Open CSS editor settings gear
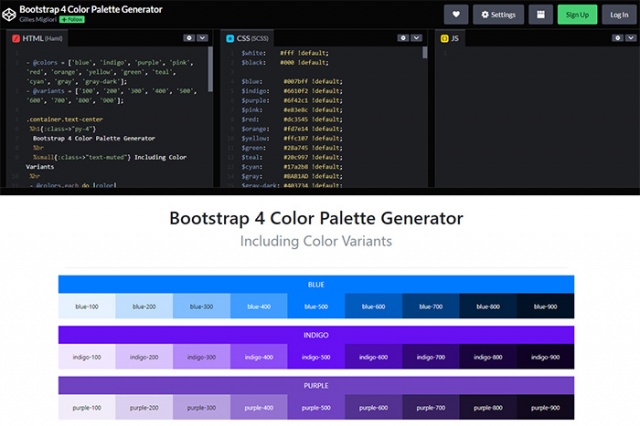 click(403, 38)
